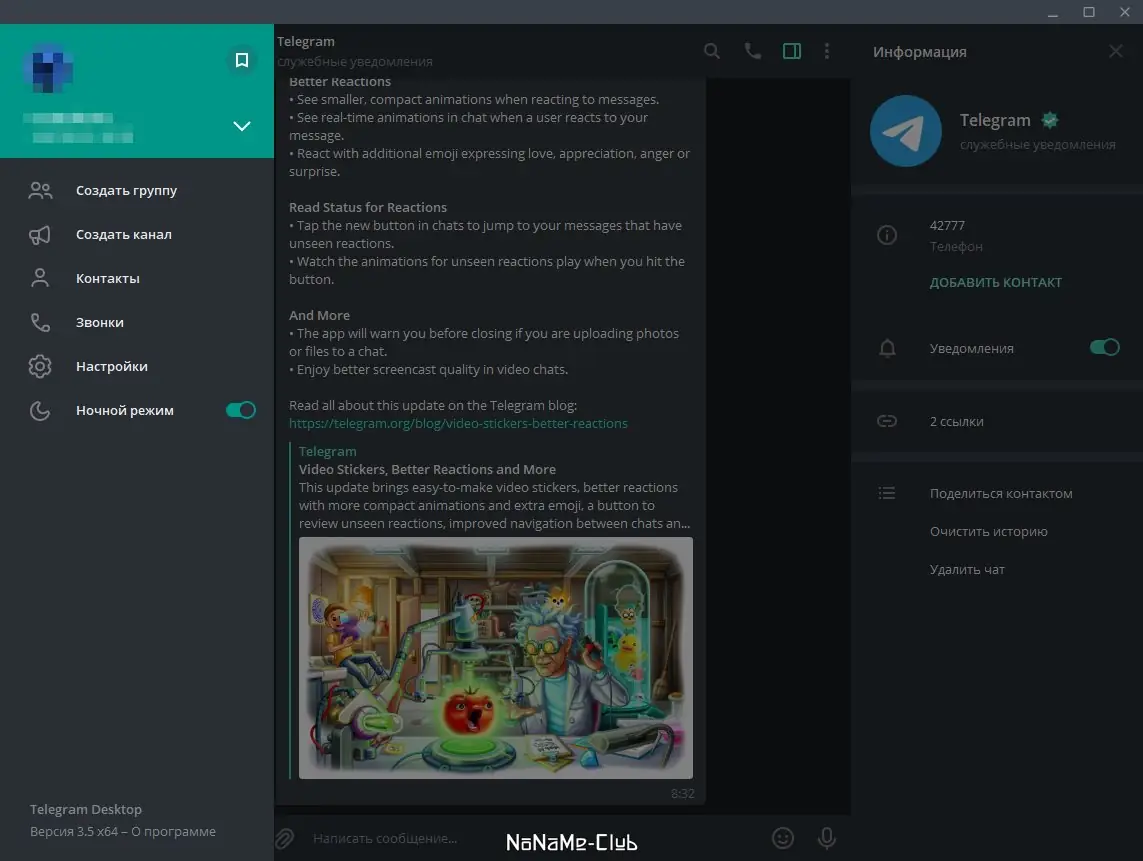Click the bell notifications icon
This screenshot has height=861, width=1143.
(887, 348)
